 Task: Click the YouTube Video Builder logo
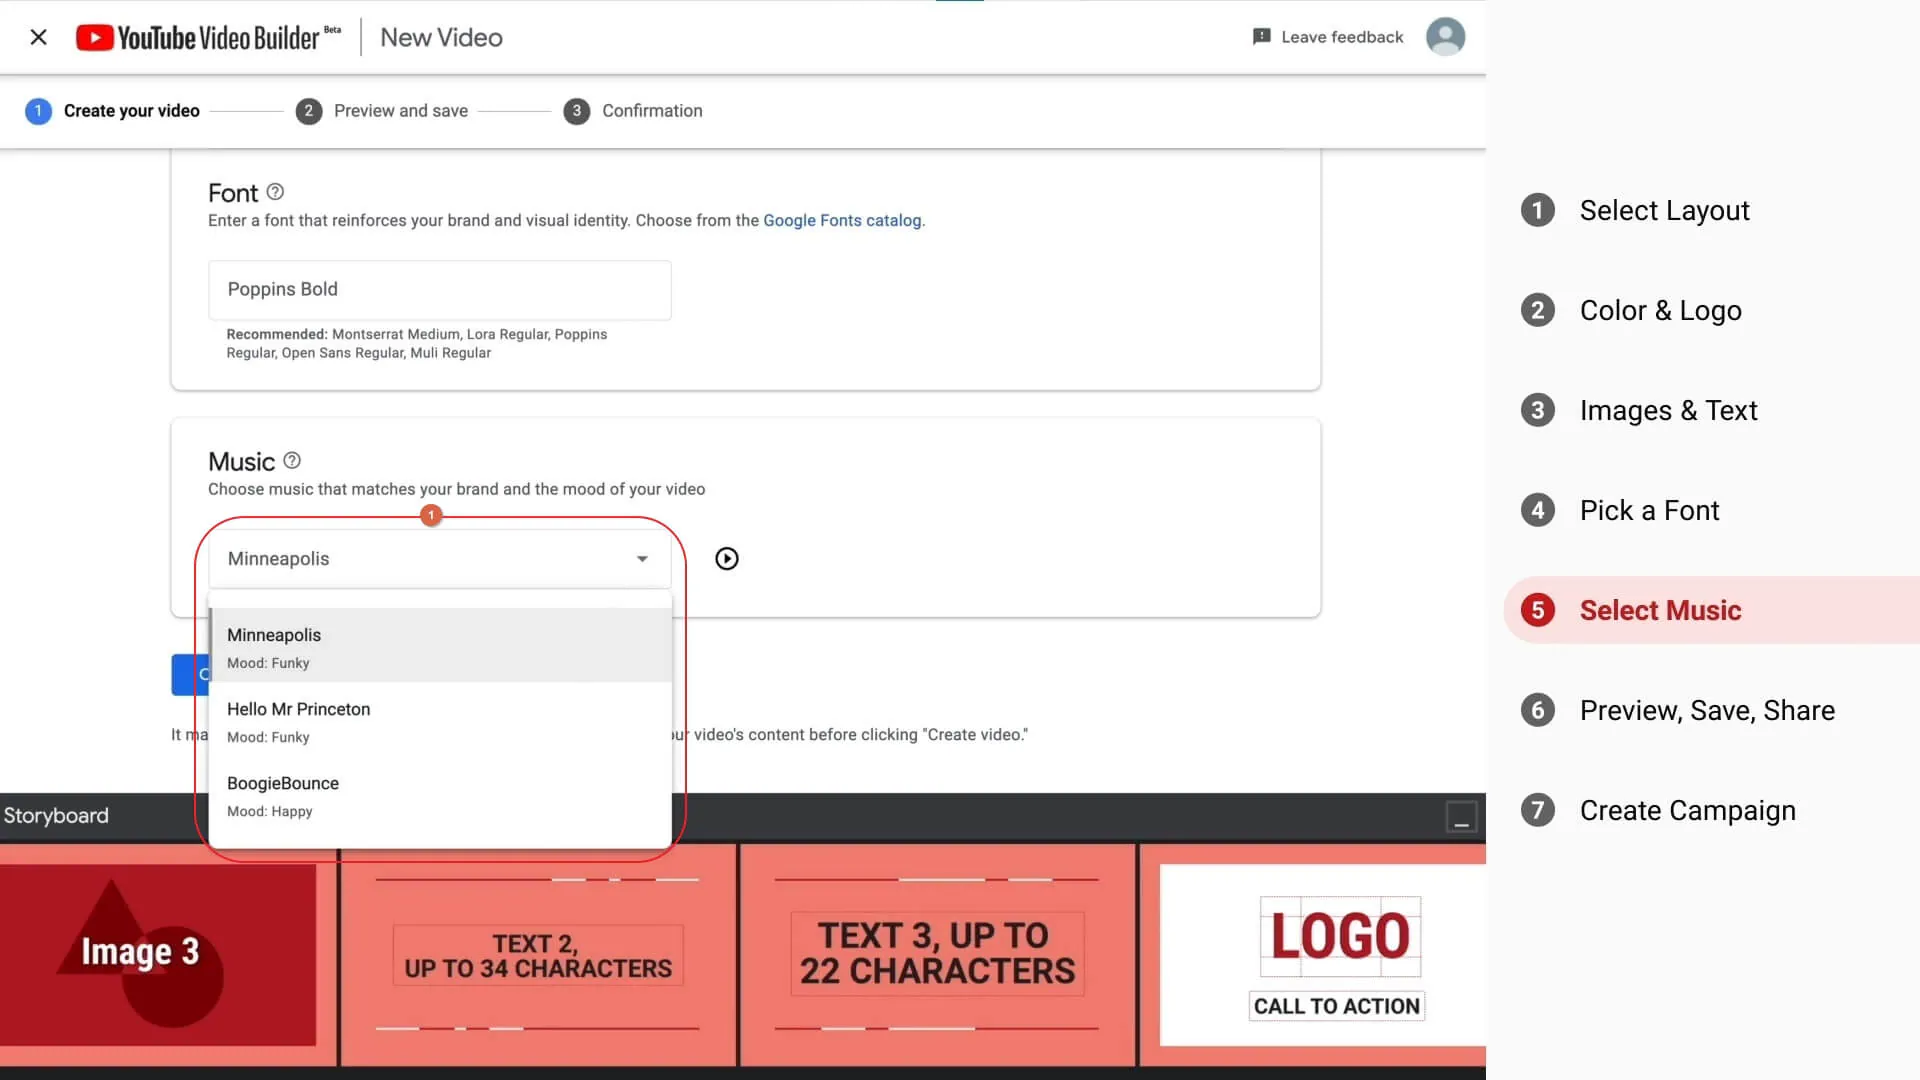click(x=208, y=37)
